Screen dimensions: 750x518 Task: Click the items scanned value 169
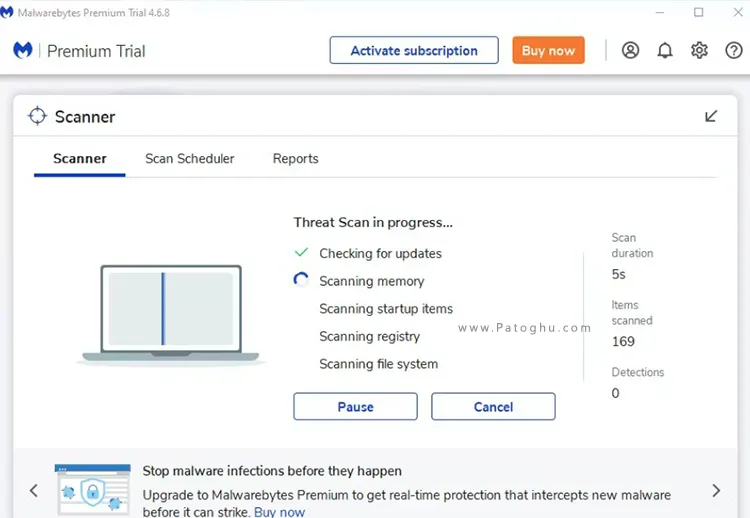coord(623,341)
